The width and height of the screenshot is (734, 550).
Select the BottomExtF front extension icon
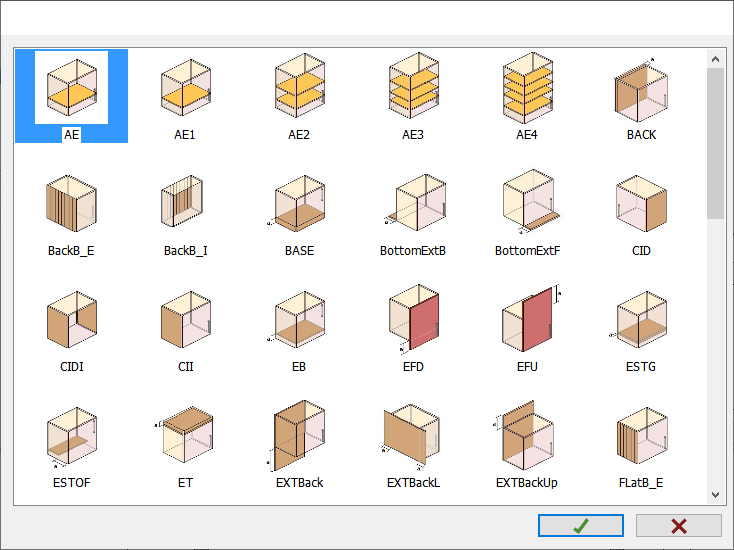tap(531, 202)
